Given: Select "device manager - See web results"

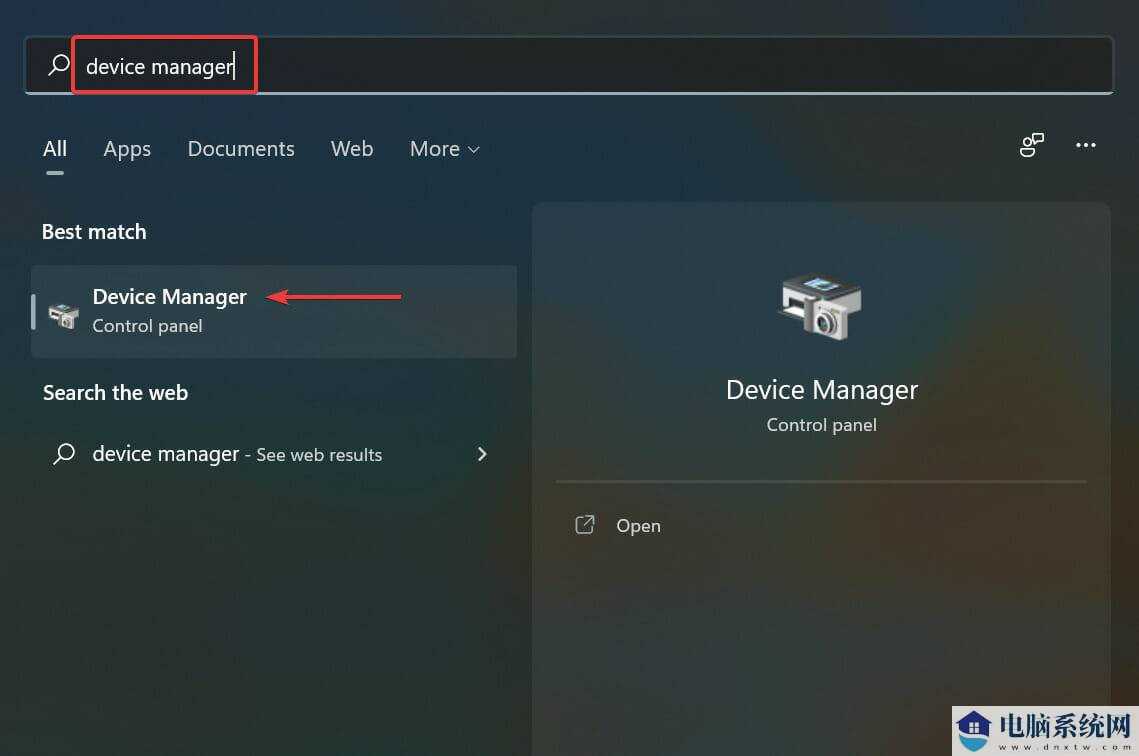Looking at the screenshot, I should click(x=237, y=454).
